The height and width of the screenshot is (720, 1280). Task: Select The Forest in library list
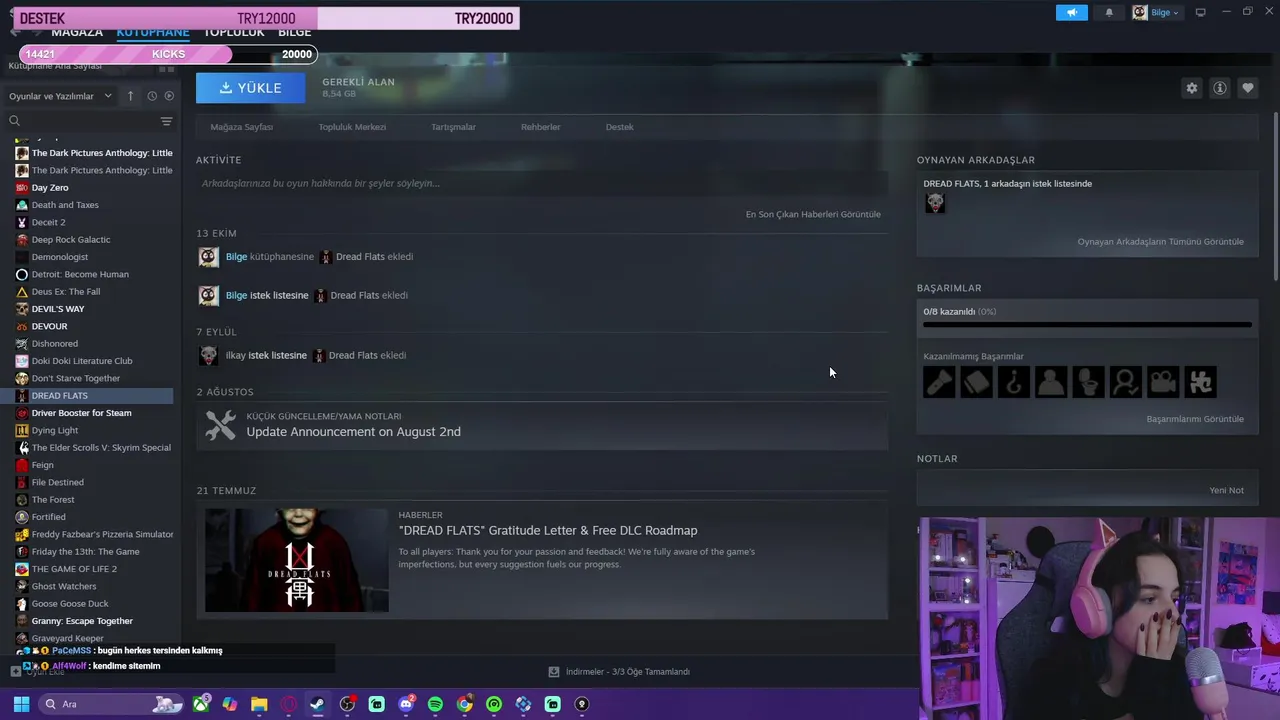coord(53,500)
